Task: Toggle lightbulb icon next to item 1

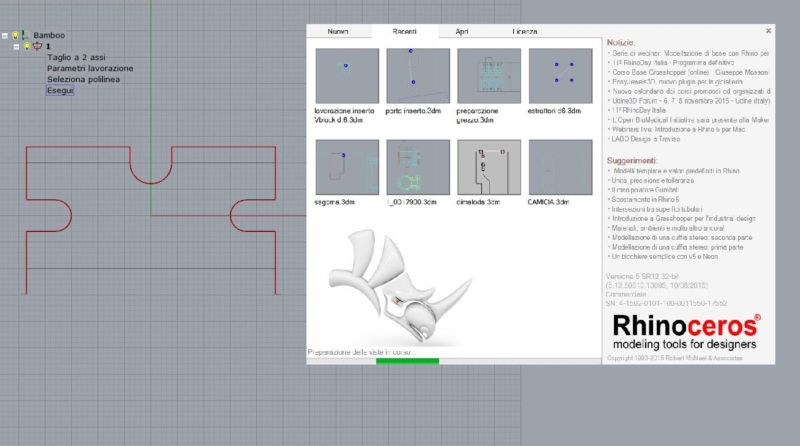Action: 27,46
